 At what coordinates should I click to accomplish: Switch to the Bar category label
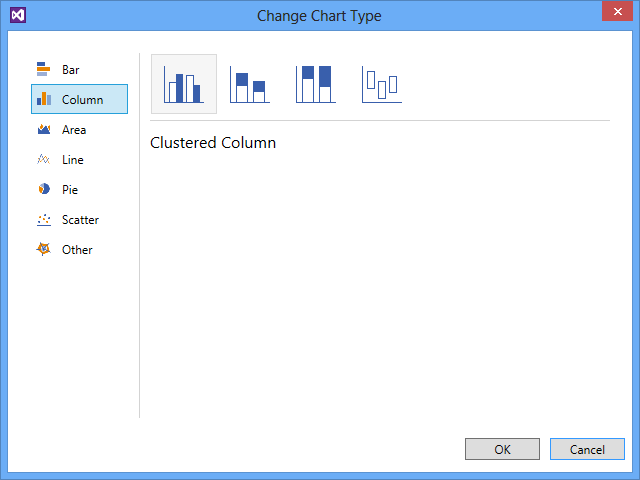click(x=71, y=70)
